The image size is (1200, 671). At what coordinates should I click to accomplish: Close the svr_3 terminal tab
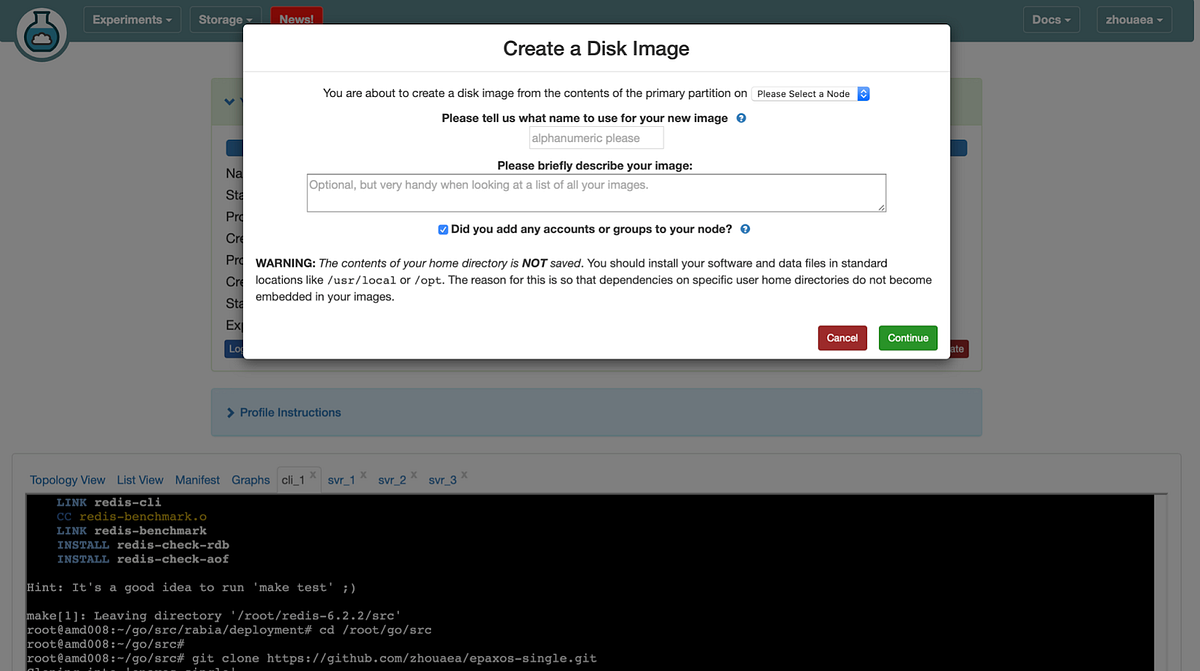pyautogui.click(x=462, y=472)
